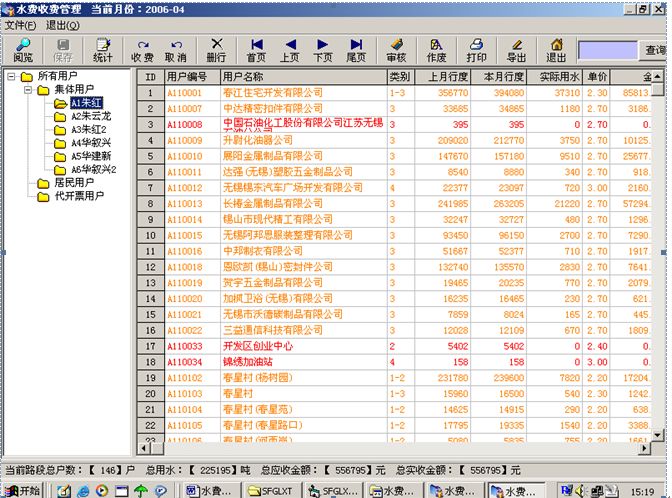Click the 收费 charge toolbar icon
Viewport: 672px width, 498px height.
tap(143, 50)
